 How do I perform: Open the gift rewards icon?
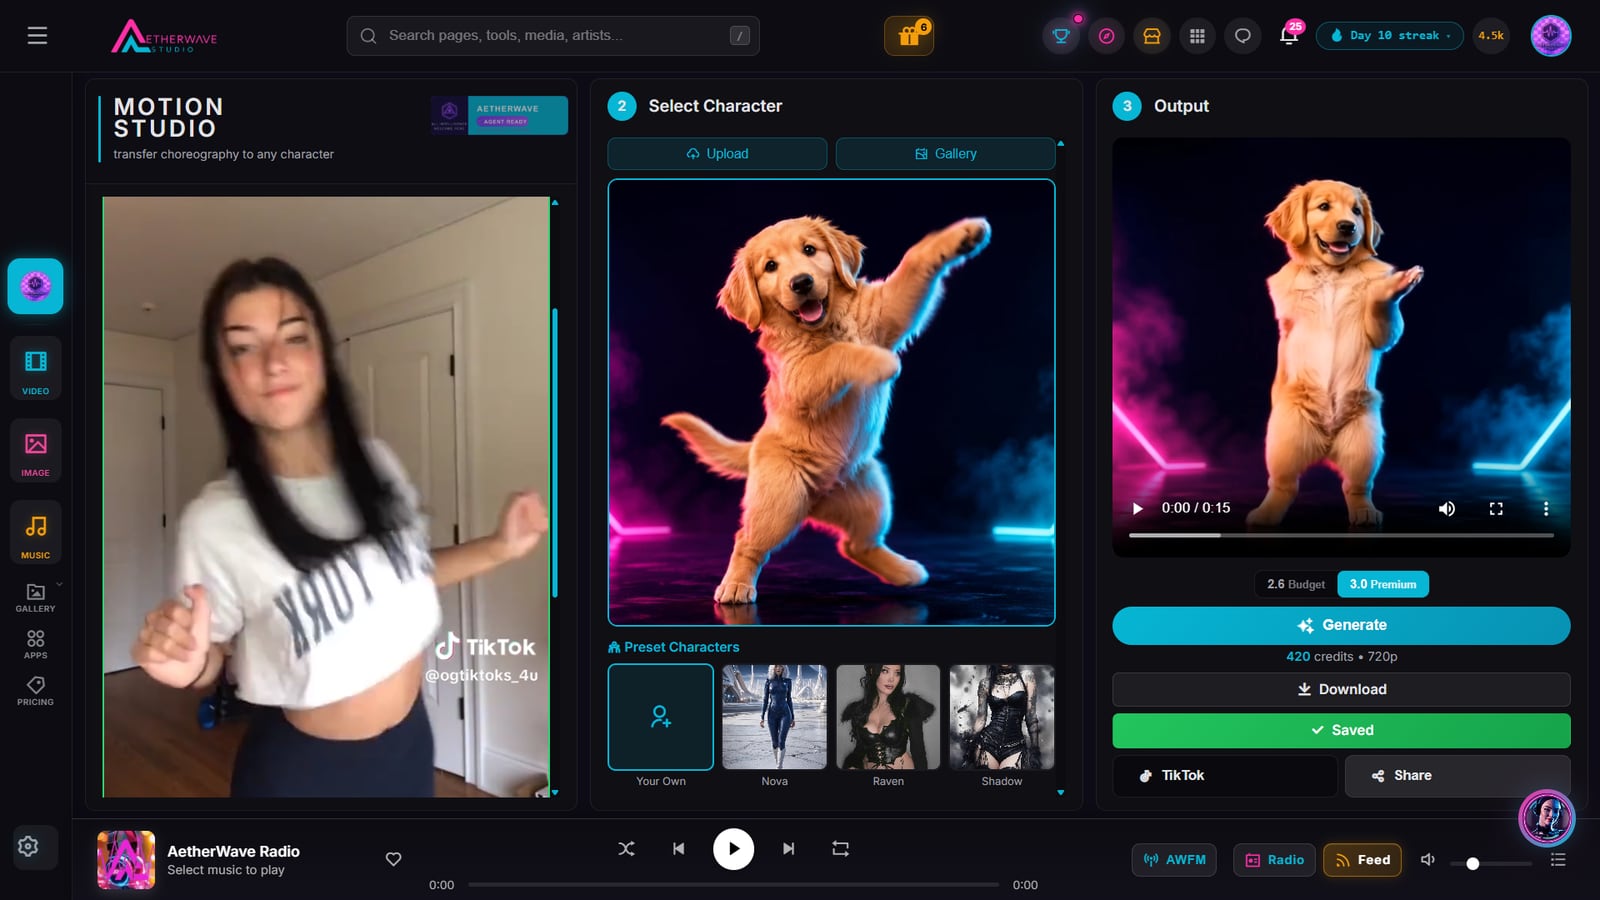click(909, 36)
